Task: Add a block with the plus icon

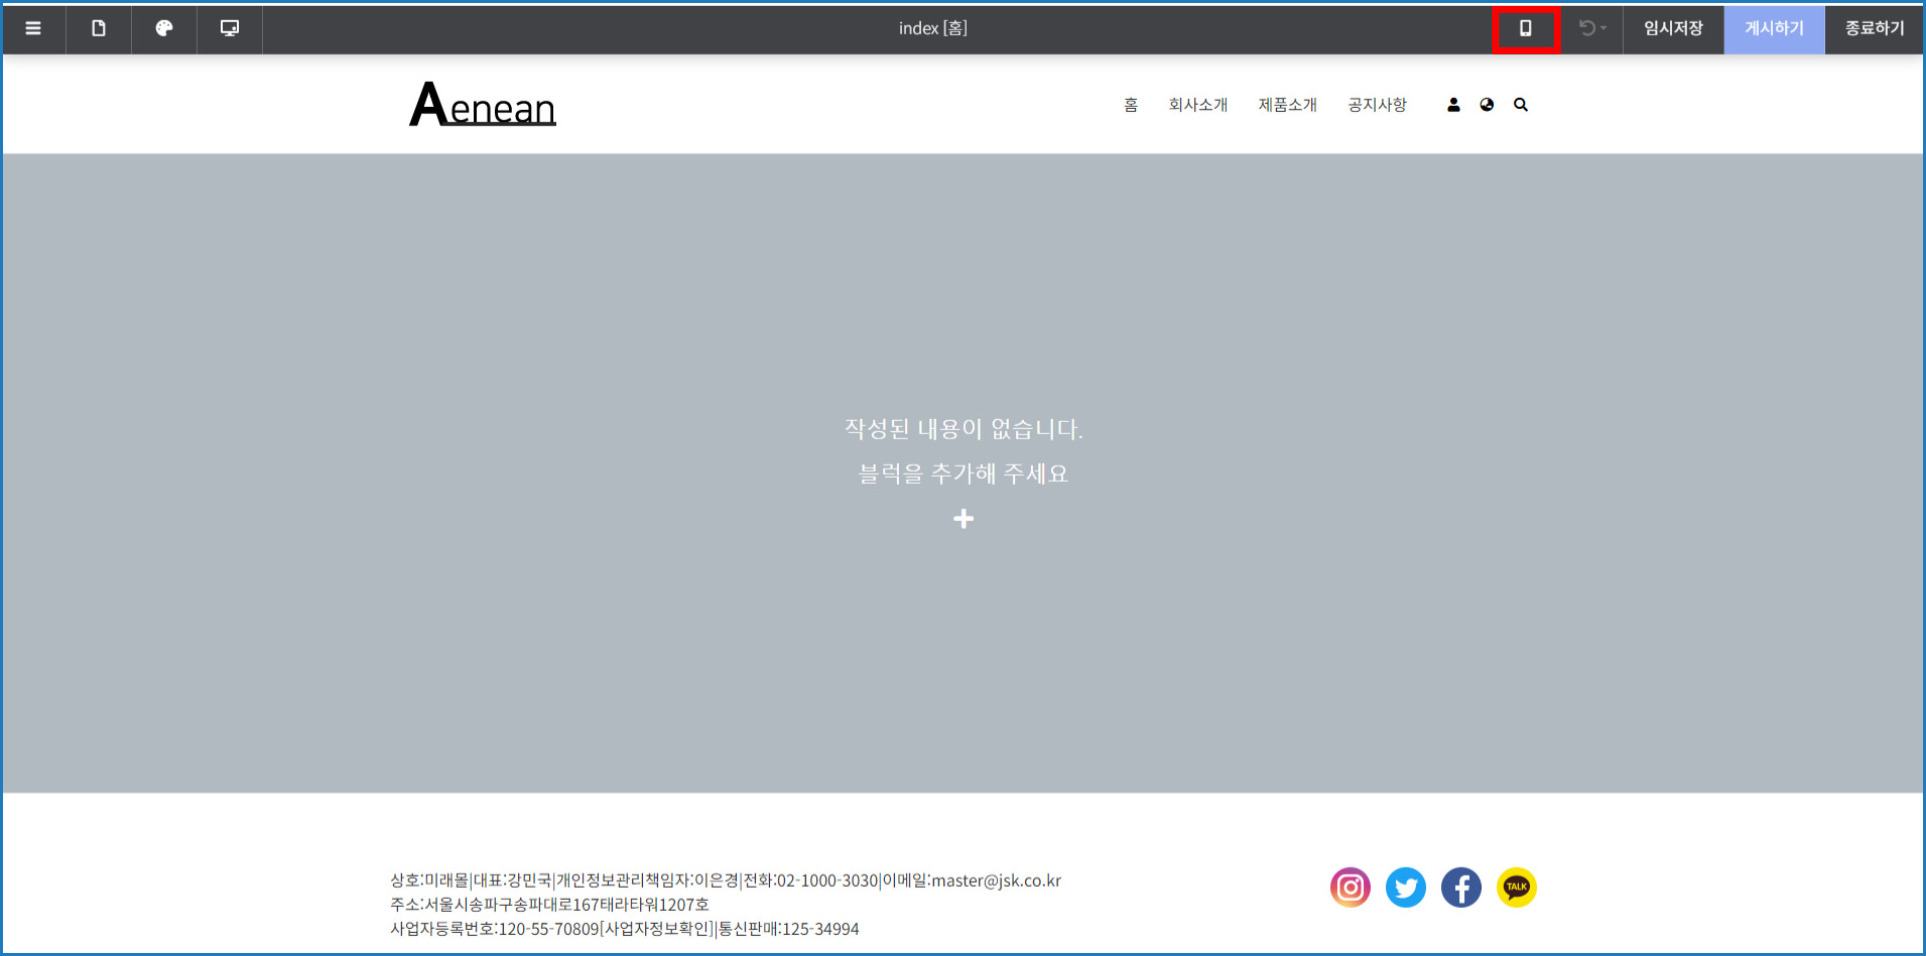Action: [963, 518]
